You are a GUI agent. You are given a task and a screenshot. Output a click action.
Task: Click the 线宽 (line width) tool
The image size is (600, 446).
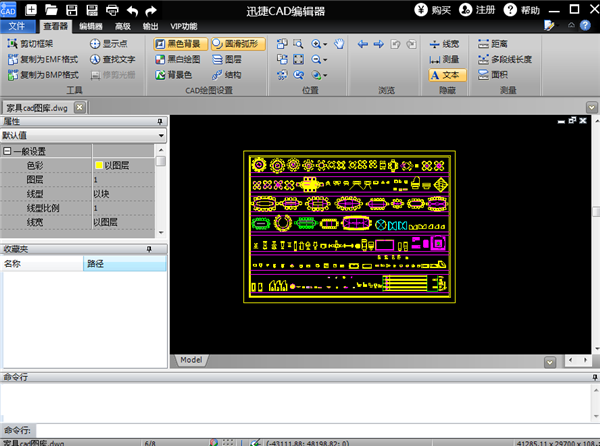point(443,45)
